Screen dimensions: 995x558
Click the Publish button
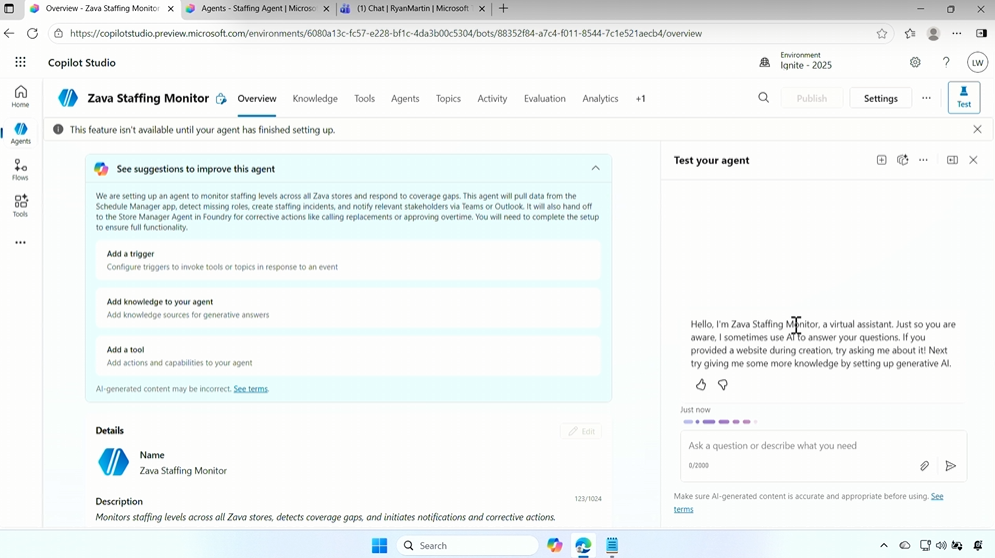click(812, 98)
